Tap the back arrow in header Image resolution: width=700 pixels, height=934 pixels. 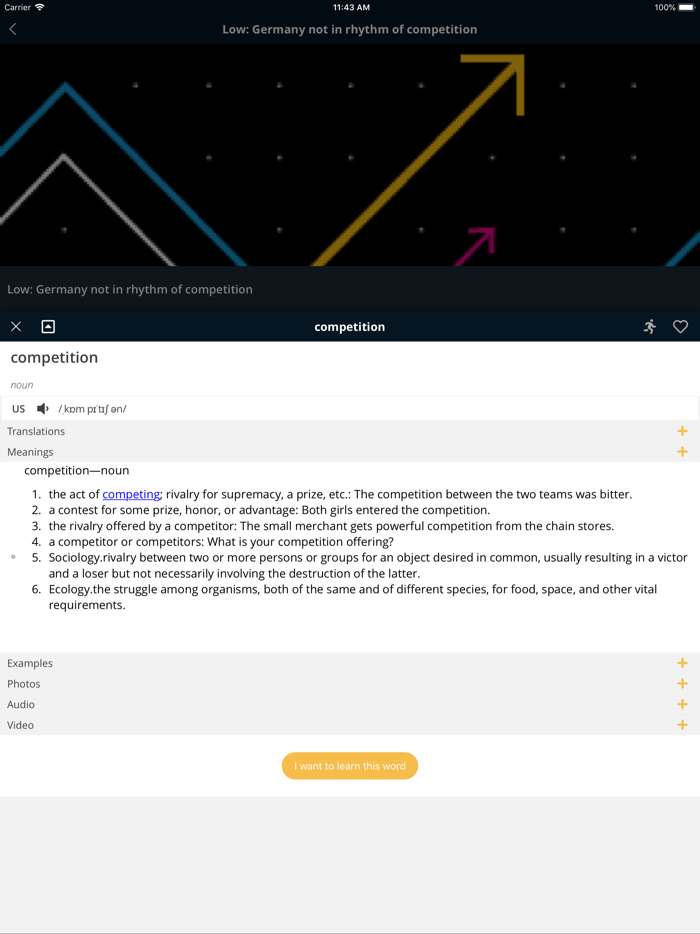(13, 29)
